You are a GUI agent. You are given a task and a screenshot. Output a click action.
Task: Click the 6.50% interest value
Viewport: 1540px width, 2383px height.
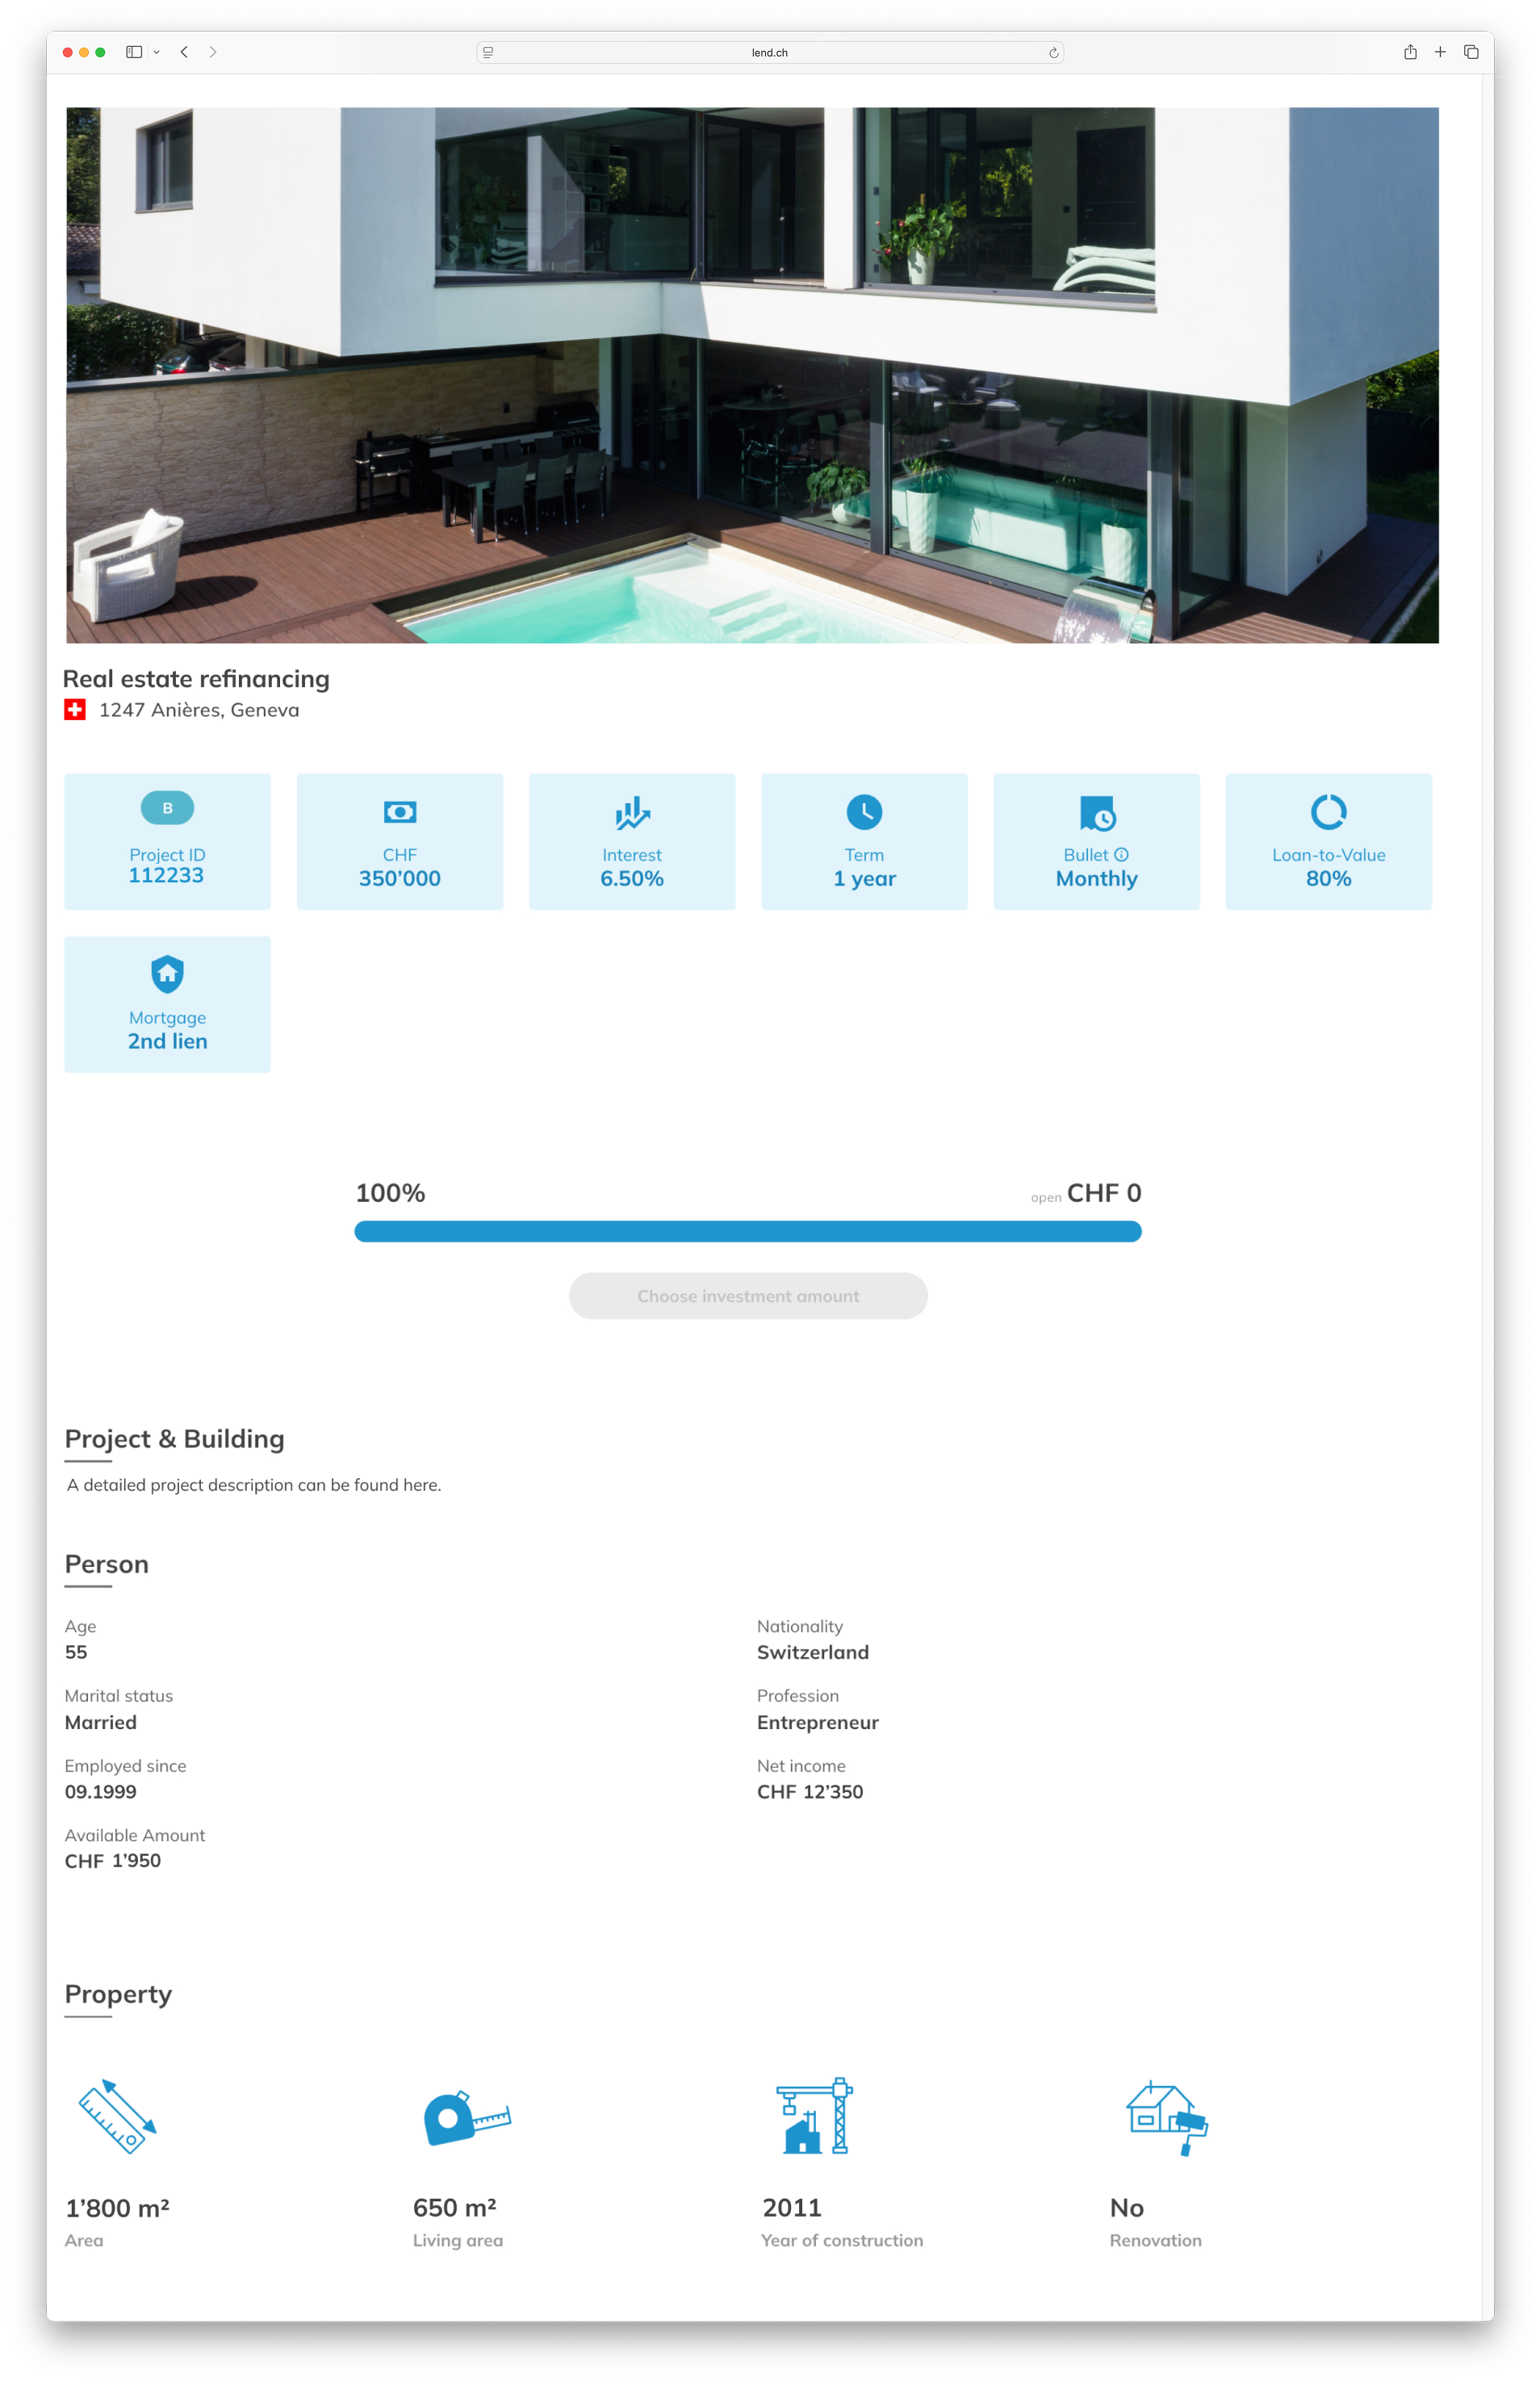(x=632, y=879)
